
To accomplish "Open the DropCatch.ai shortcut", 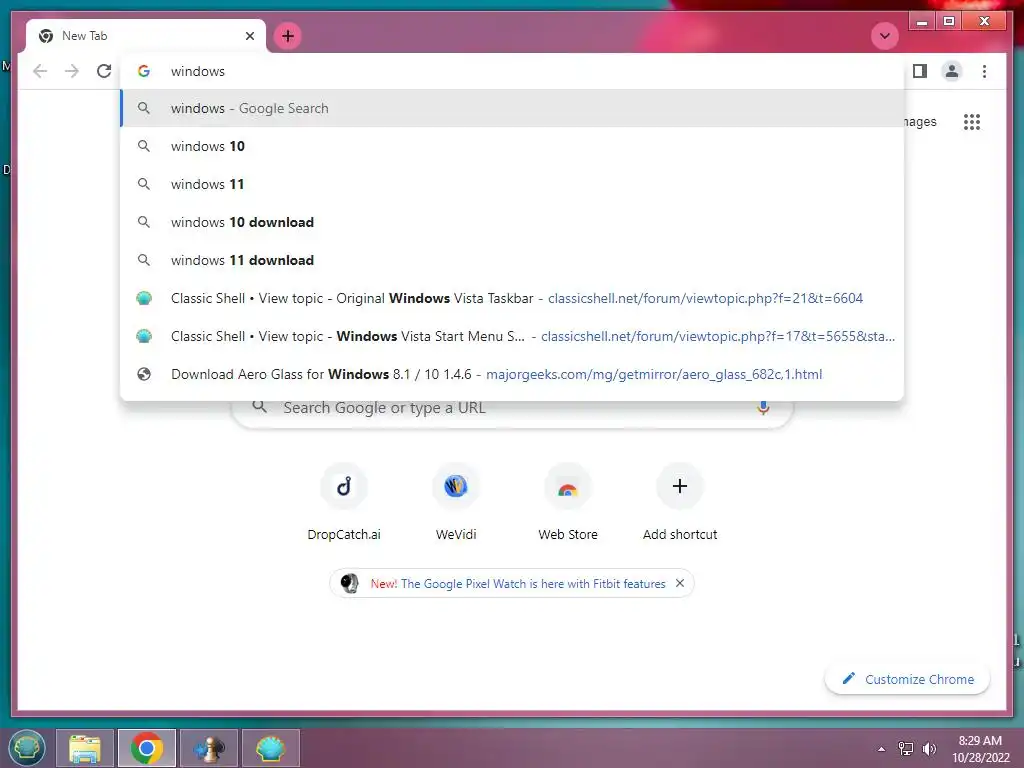I will [x=344, y=504].
